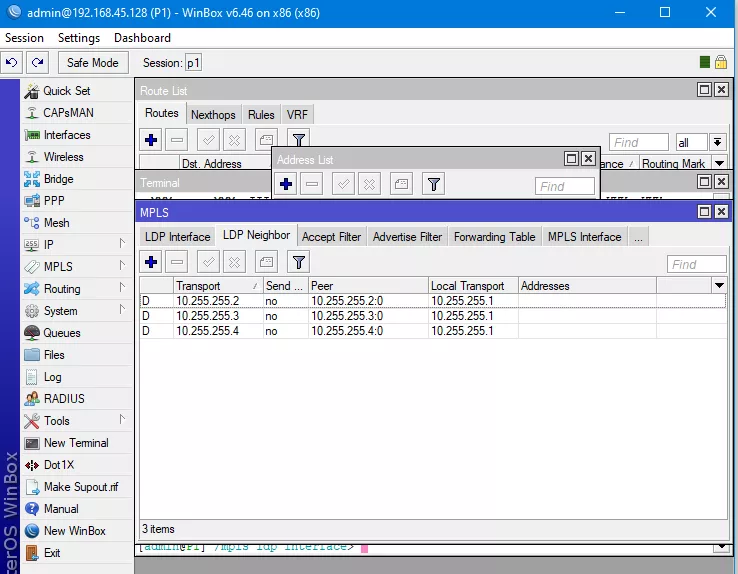This screenshot has width=738, height=574.
Task: Select the neighbor row 10.255.255.4
Action: 433,331
